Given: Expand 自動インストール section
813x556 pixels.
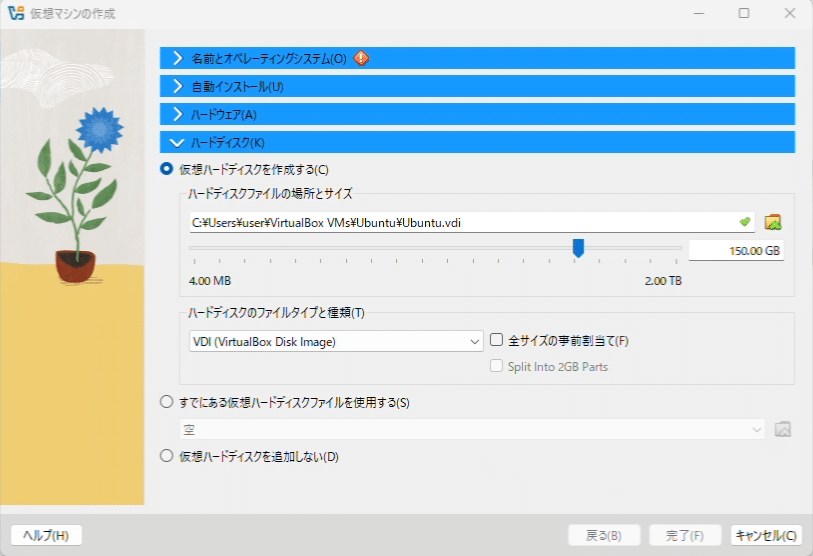Looking at the screenshot, I should (477, 86).
